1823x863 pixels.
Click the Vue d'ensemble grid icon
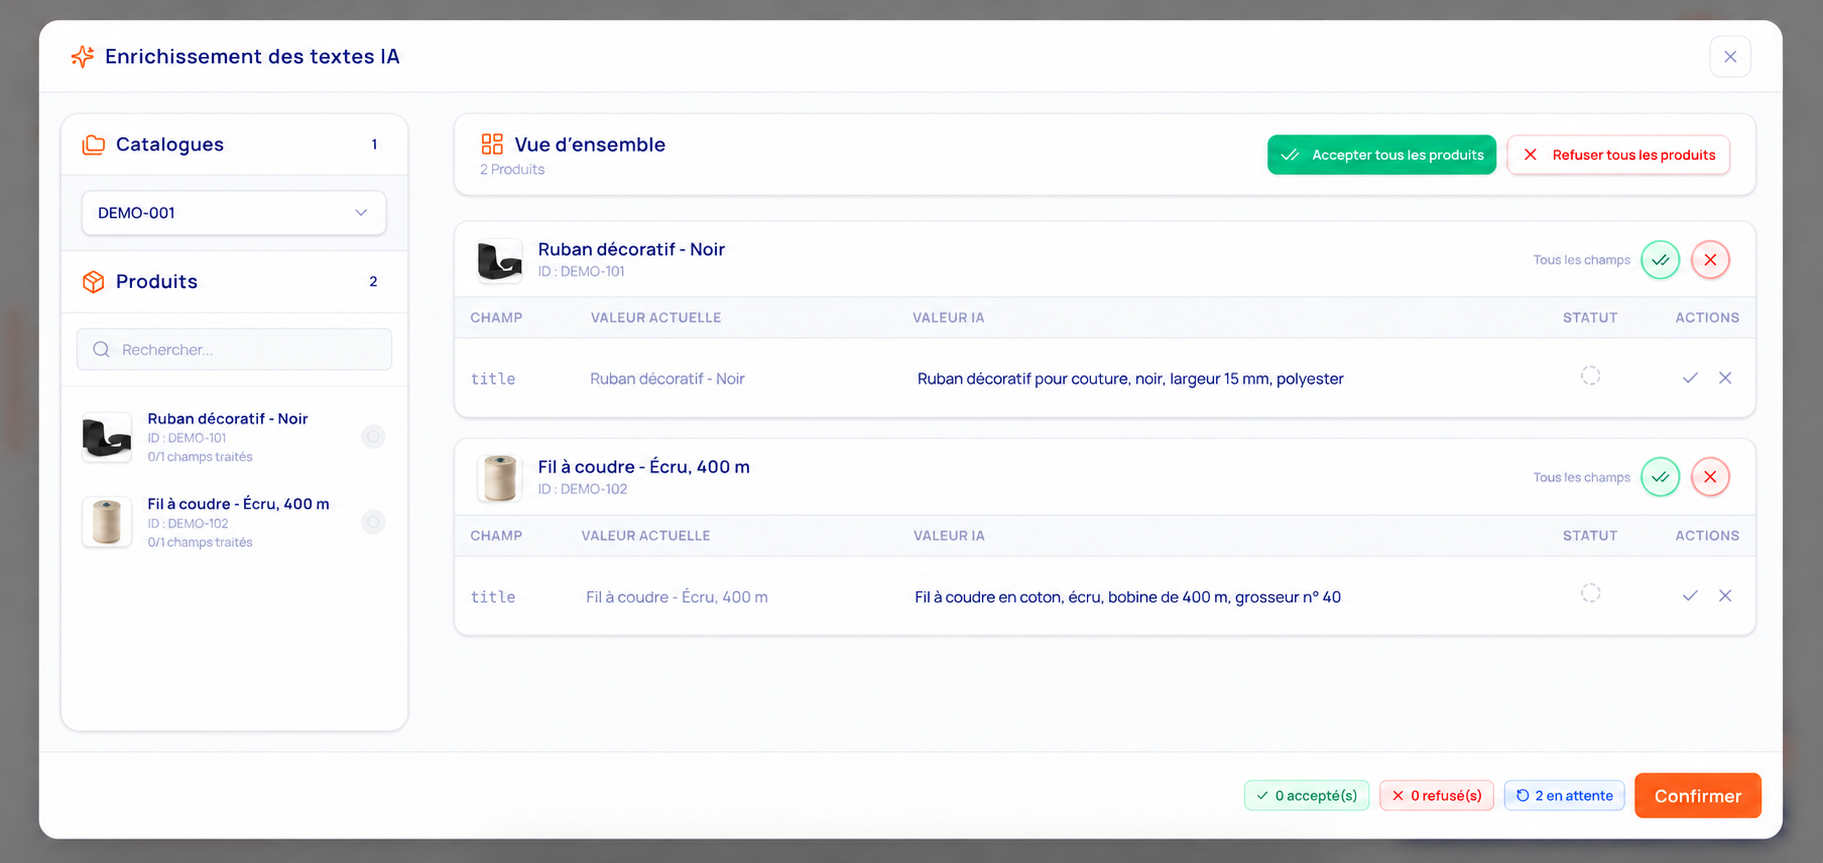492,144
